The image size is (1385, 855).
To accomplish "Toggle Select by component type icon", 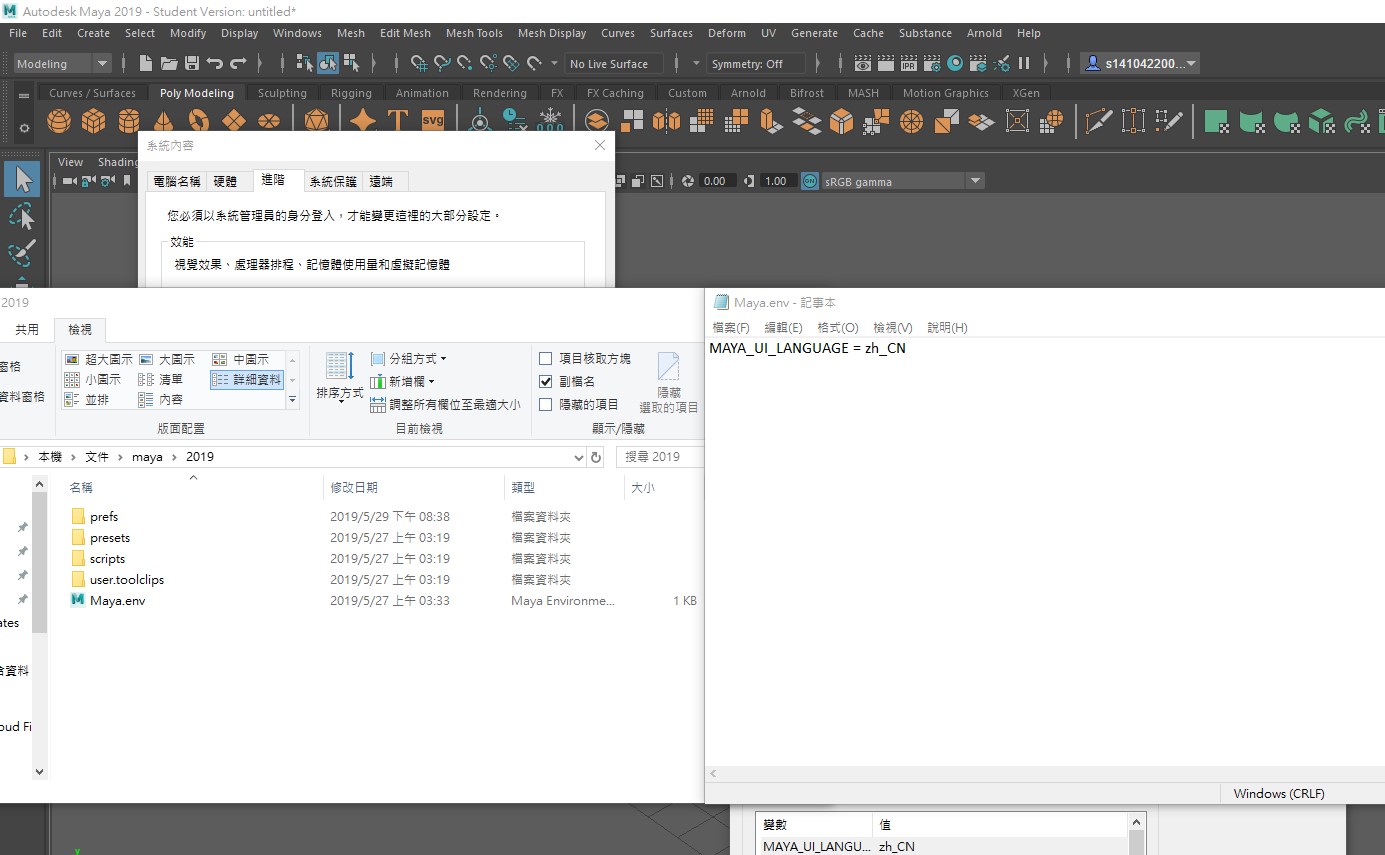I will tap(351, 63).
